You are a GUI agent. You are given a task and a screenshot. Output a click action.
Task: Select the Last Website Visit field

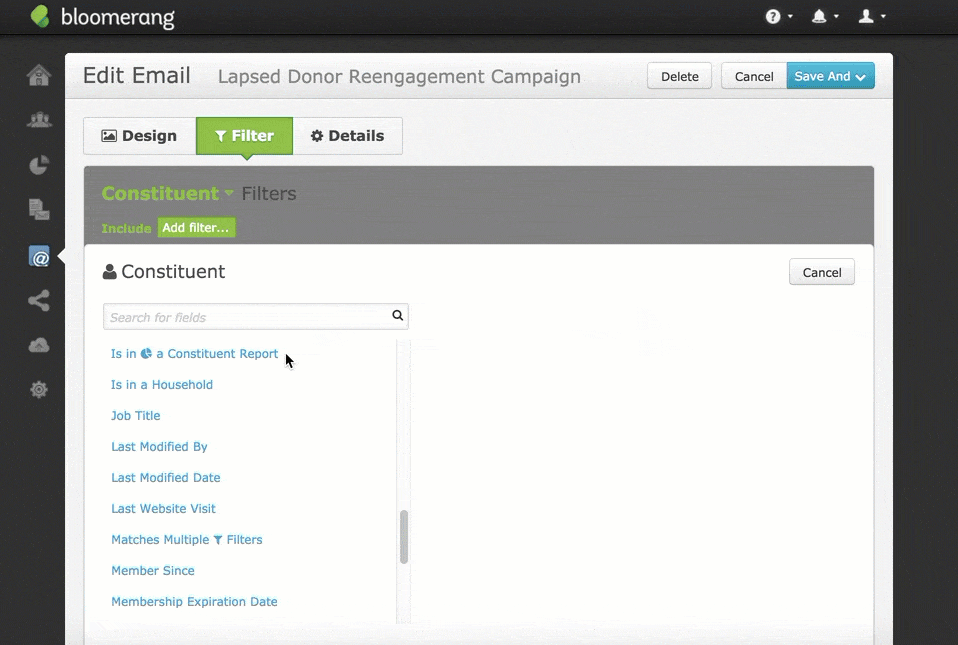tap(163, 509)
